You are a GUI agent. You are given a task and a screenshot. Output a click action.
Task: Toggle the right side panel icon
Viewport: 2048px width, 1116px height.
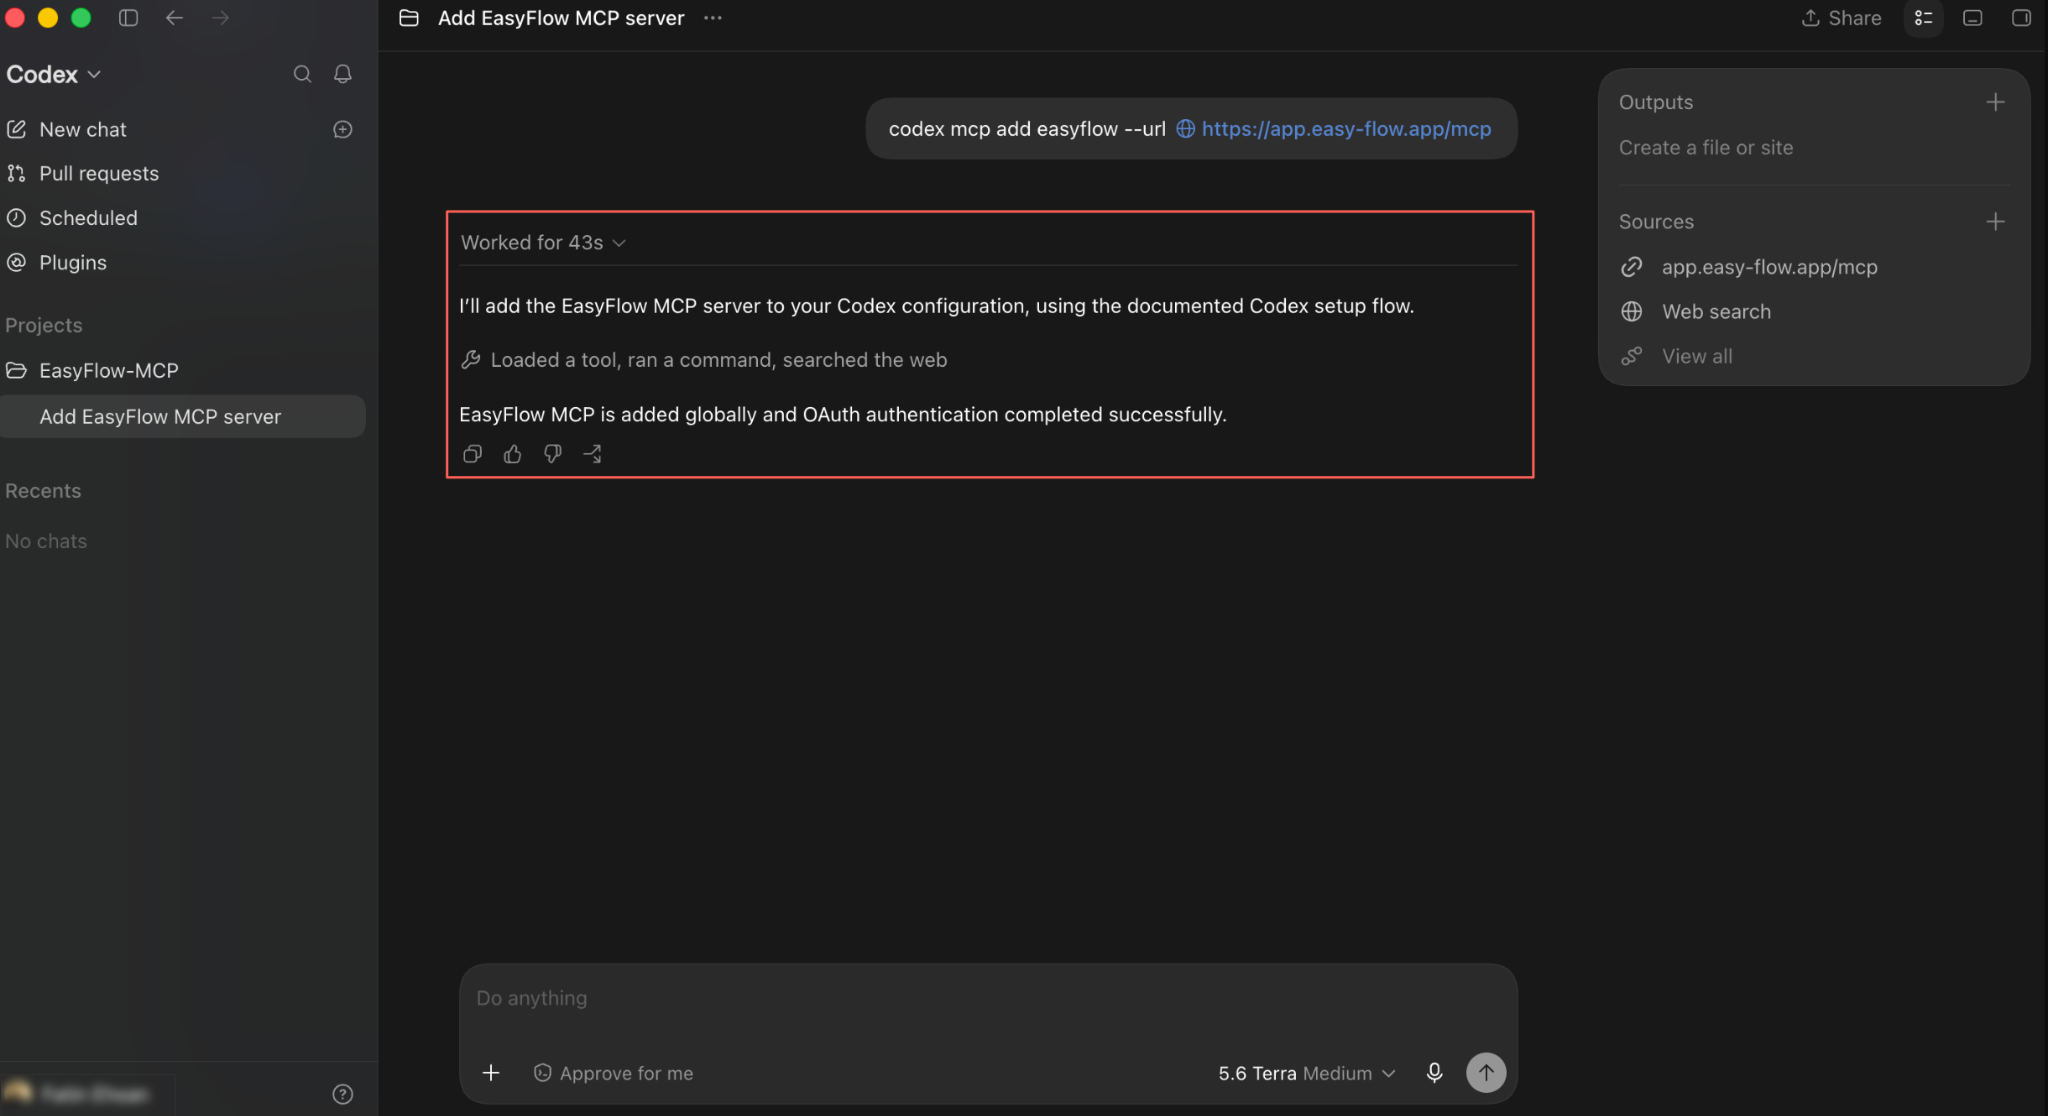(2021, 18)
